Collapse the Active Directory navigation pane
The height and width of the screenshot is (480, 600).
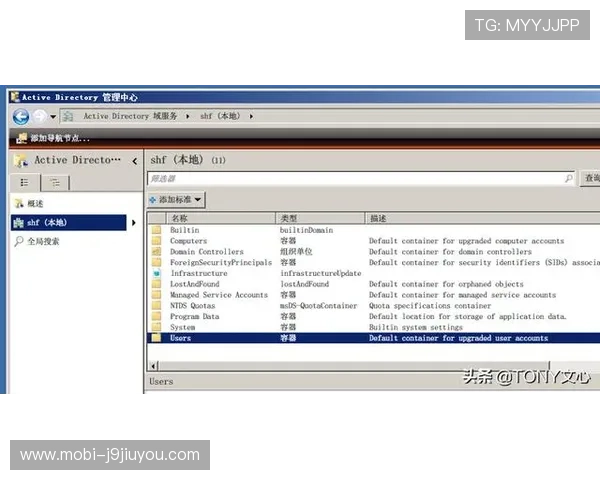pos(134,160)
